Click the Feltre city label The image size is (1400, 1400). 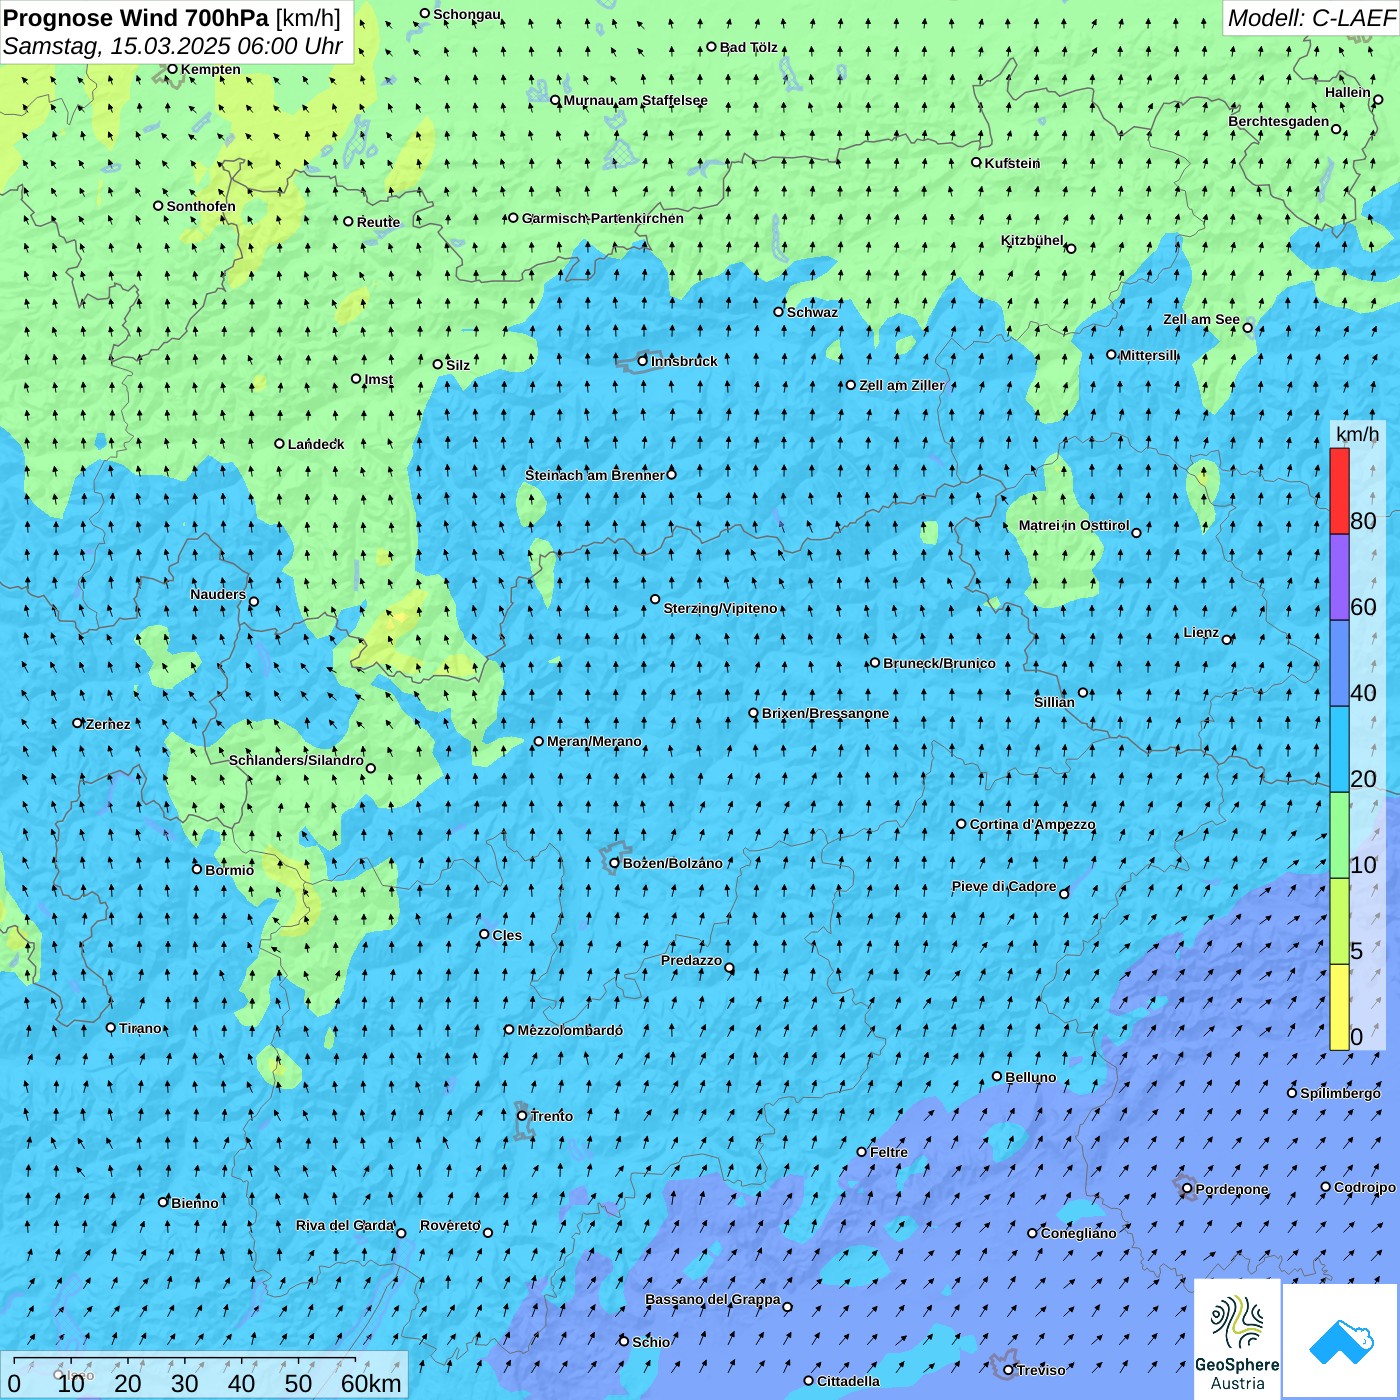889,1152
